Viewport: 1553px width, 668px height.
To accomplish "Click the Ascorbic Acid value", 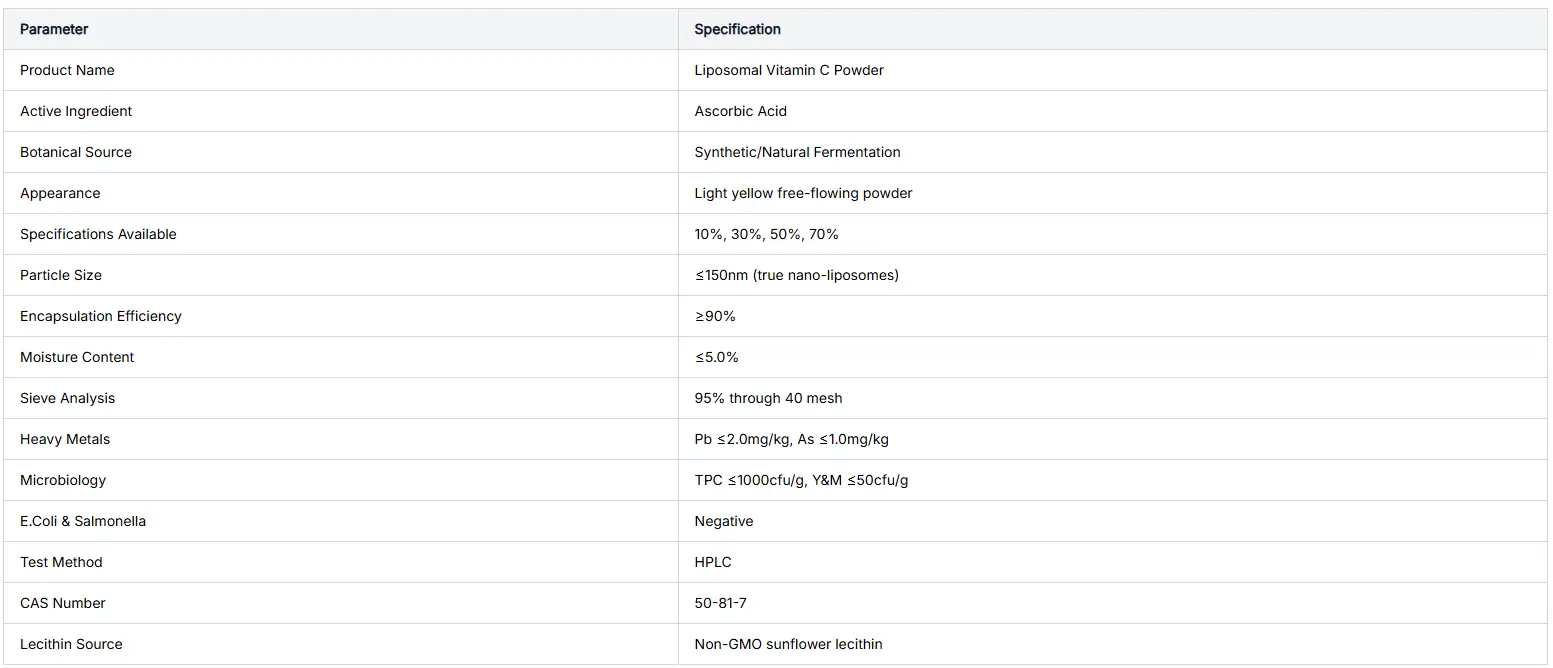I will [x=740, y=111].
